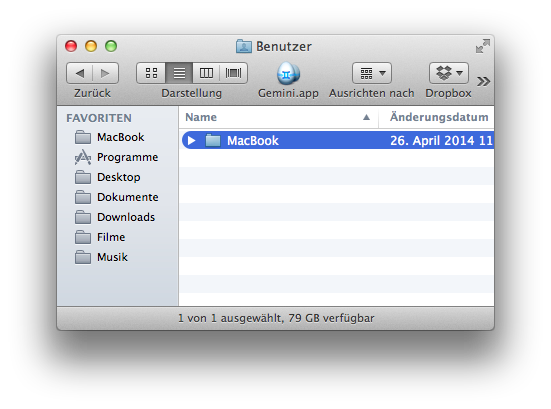The image size is (551, 409).
Task: Open Desktop folder in the sidebar
Action: click(x=117, y=177)
